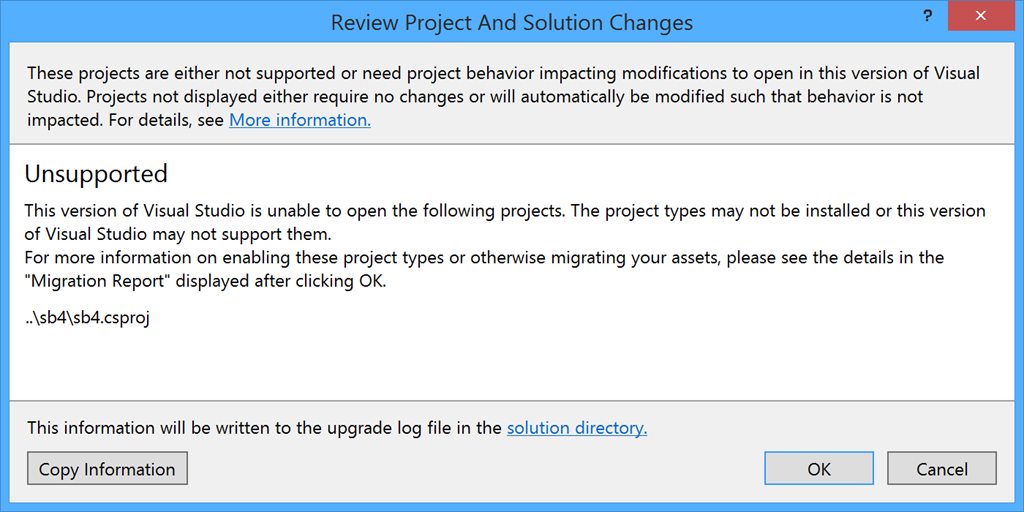Click the line starting "For more information on enabling"
The image size is (1024, 512).
(x=485, y=257)
